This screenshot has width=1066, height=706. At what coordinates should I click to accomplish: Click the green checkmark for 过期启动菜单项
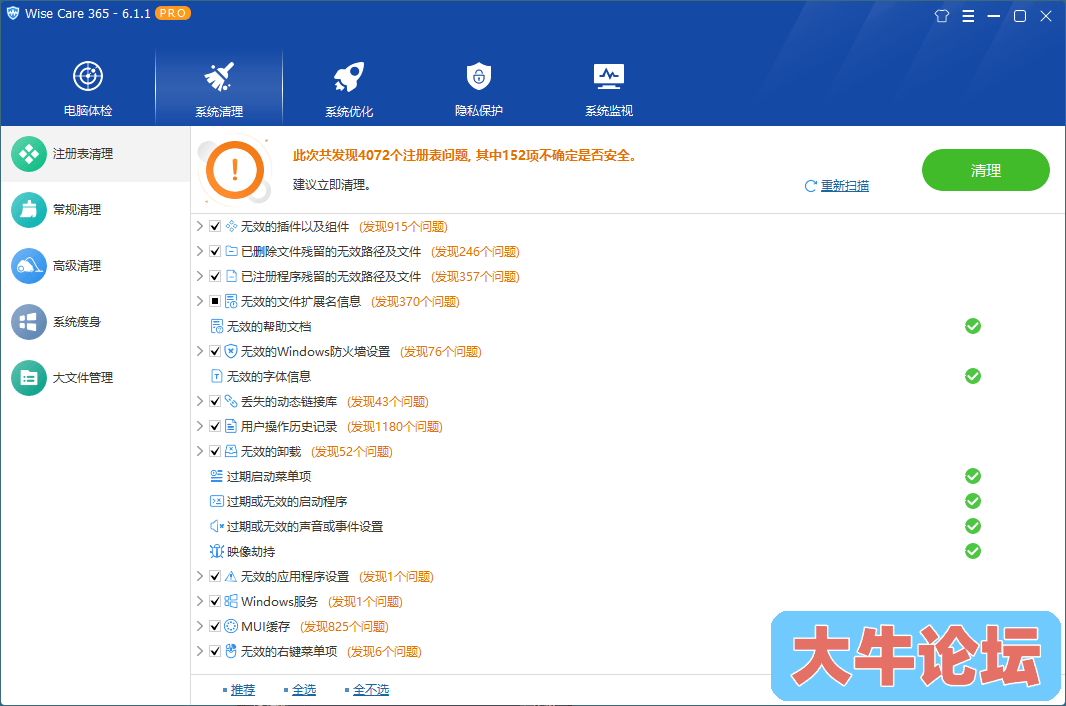pyautogui.click(x=973, y=476)
